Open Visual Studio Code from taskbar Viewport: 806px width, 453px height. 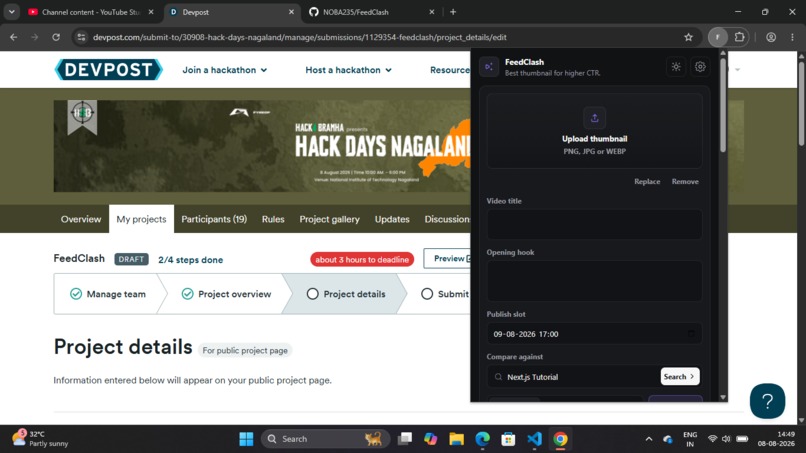tap(534, 439)
